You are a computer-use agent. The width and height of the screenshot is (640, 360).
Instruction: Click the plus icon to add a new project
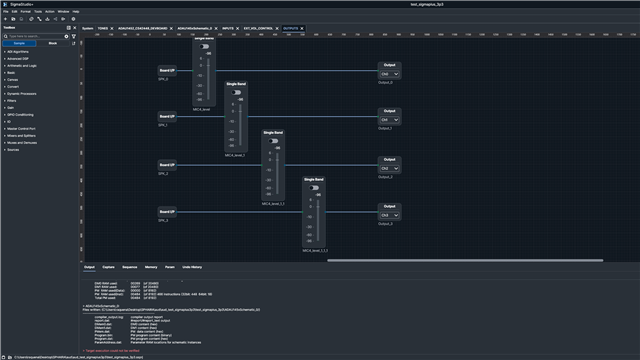(5, 19)
